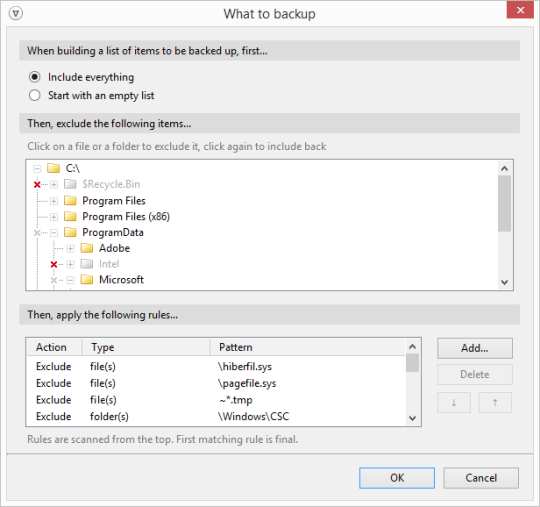Toggle gray X mark beside Microsoft
The height and width of the screenshot is (507, 540).
[54, 280]
